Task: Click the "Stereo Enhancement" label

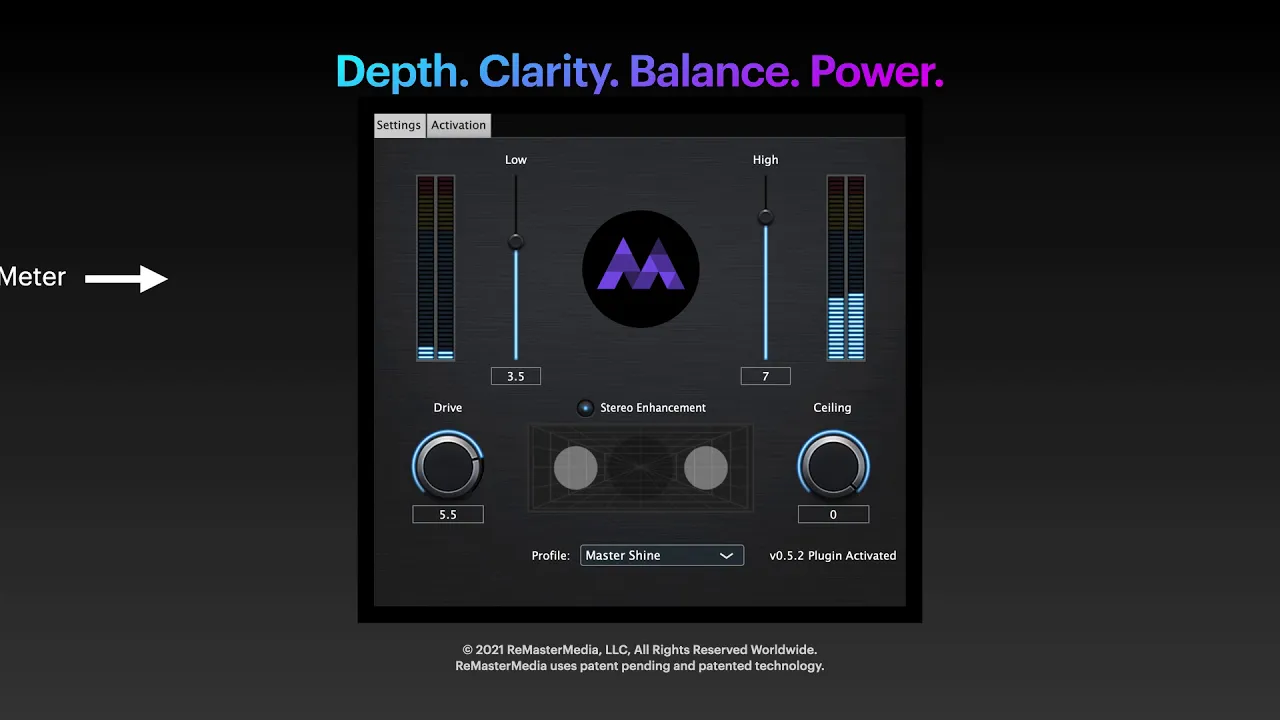Action: [x=653, y=408]
